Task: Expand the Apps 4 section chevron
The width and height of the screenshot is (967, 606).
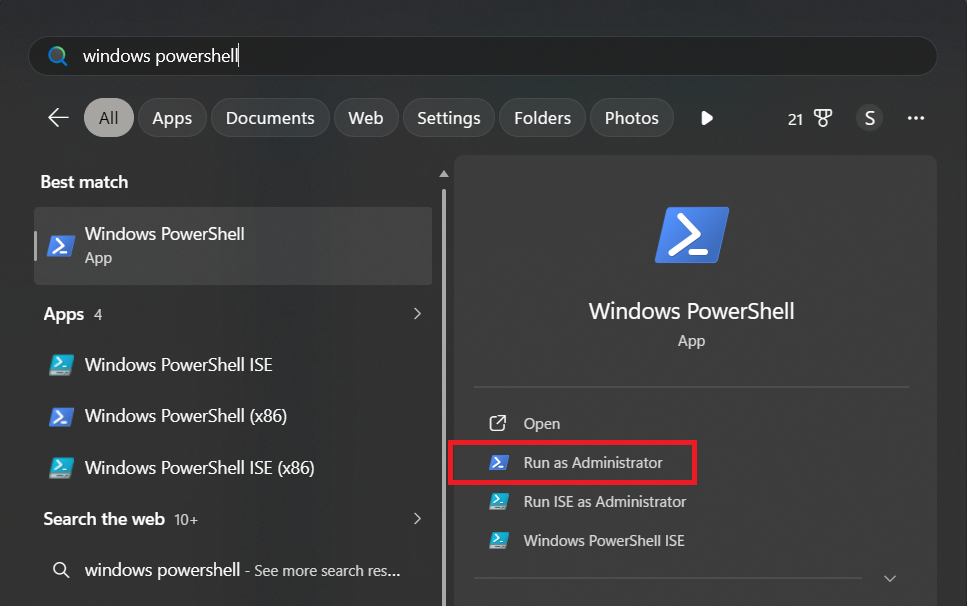Action: coord(418,314)
